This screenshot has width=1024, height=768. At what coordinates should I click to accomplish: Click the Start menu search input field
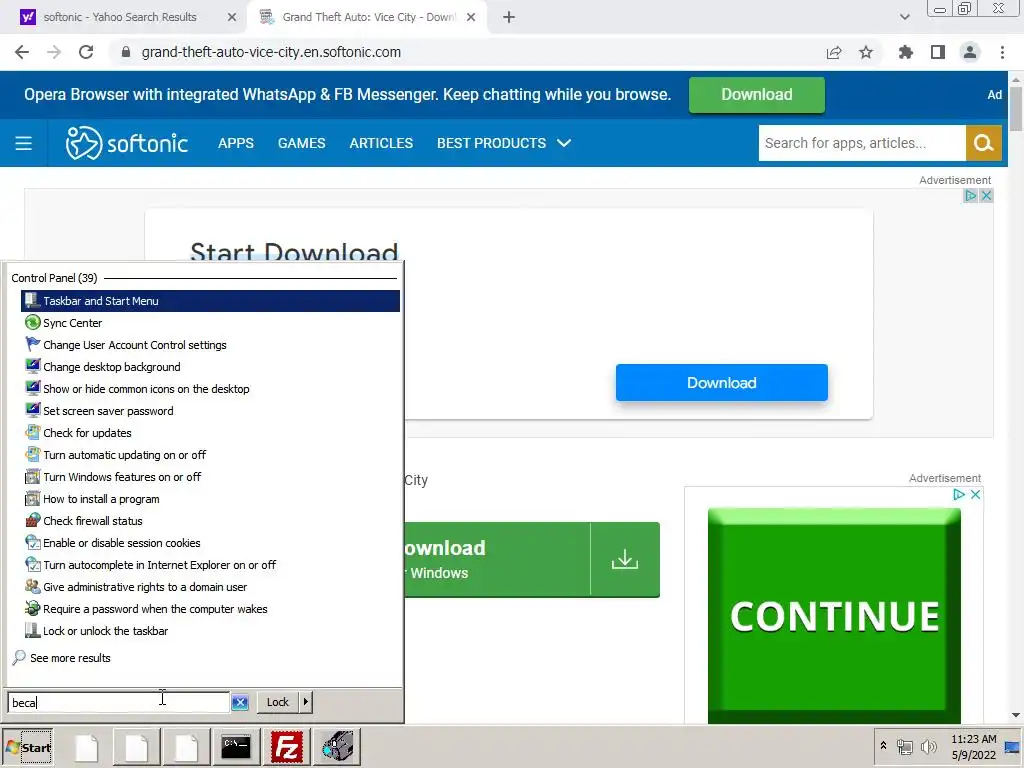click(x=119, y=702)
